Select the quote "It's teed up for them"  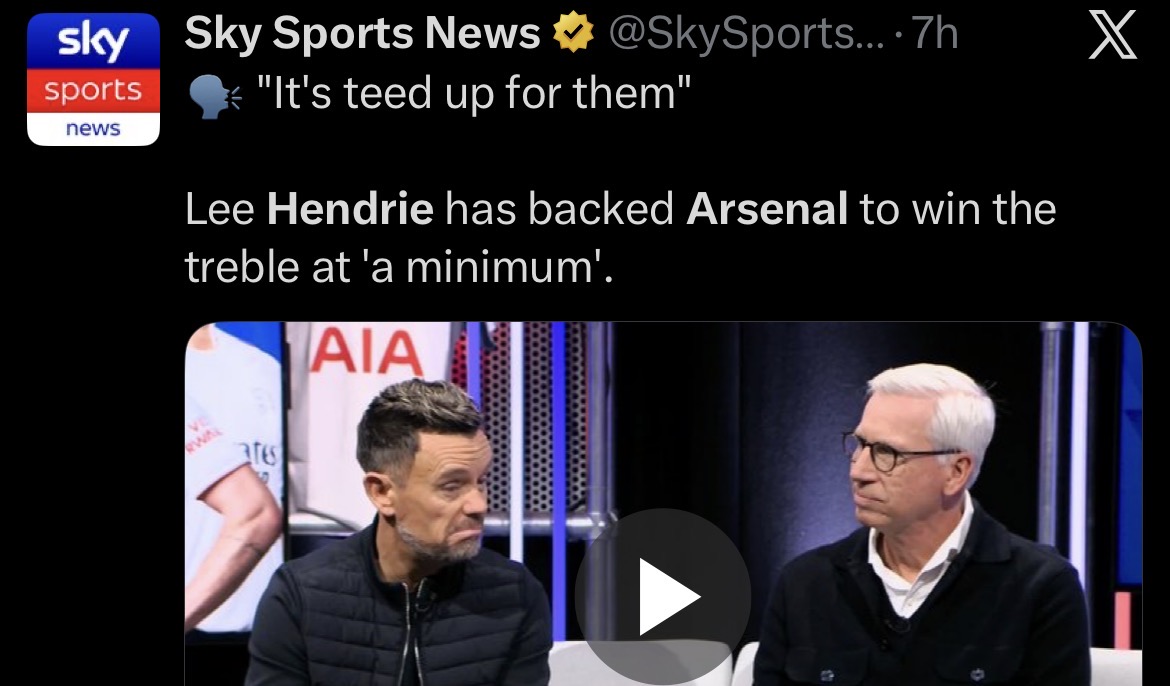point(475,94)
